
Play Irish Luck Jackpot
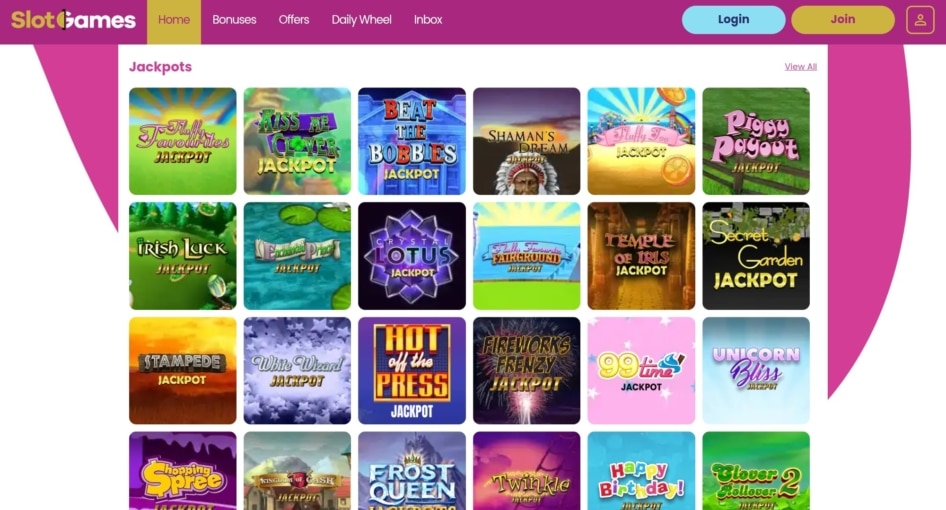[x=183, y=256]
